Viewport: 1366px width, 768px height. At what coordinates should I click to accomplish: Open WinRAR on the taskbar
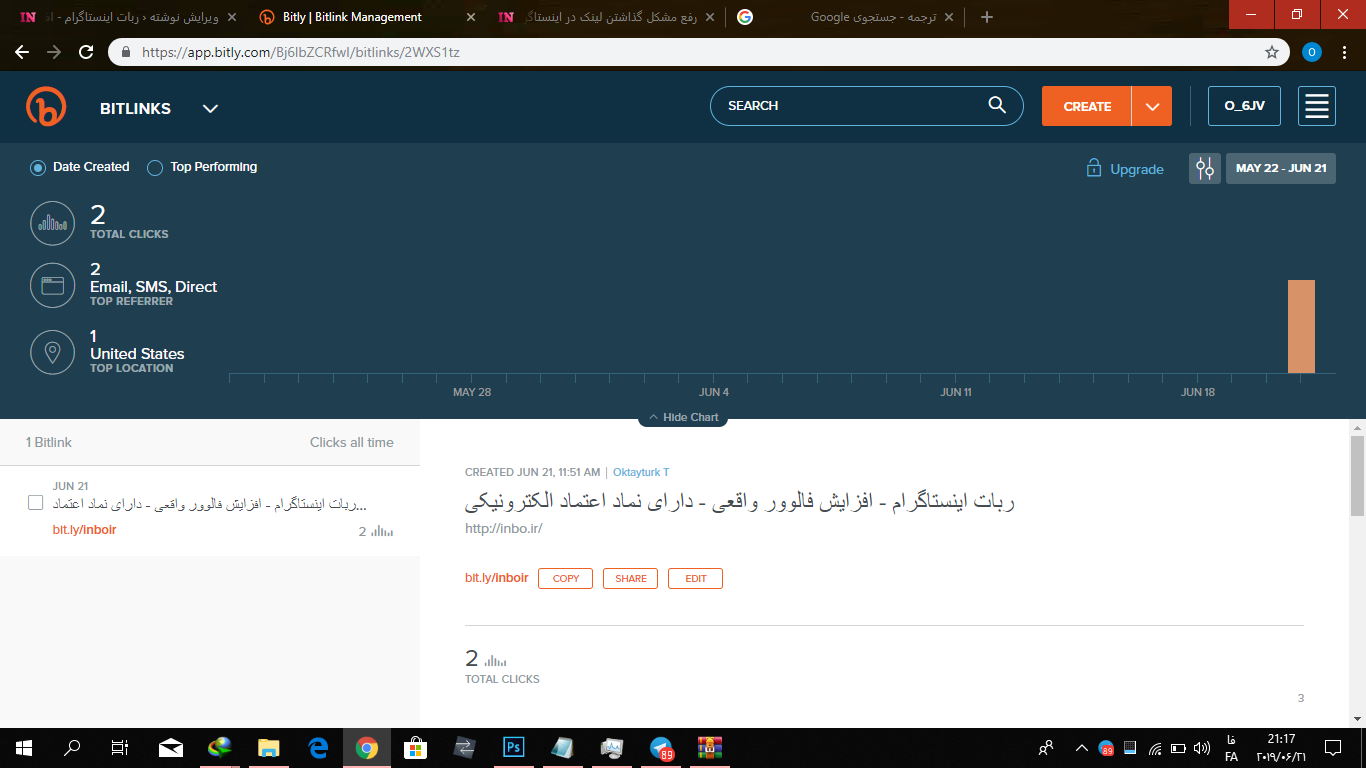pos(710,747)
